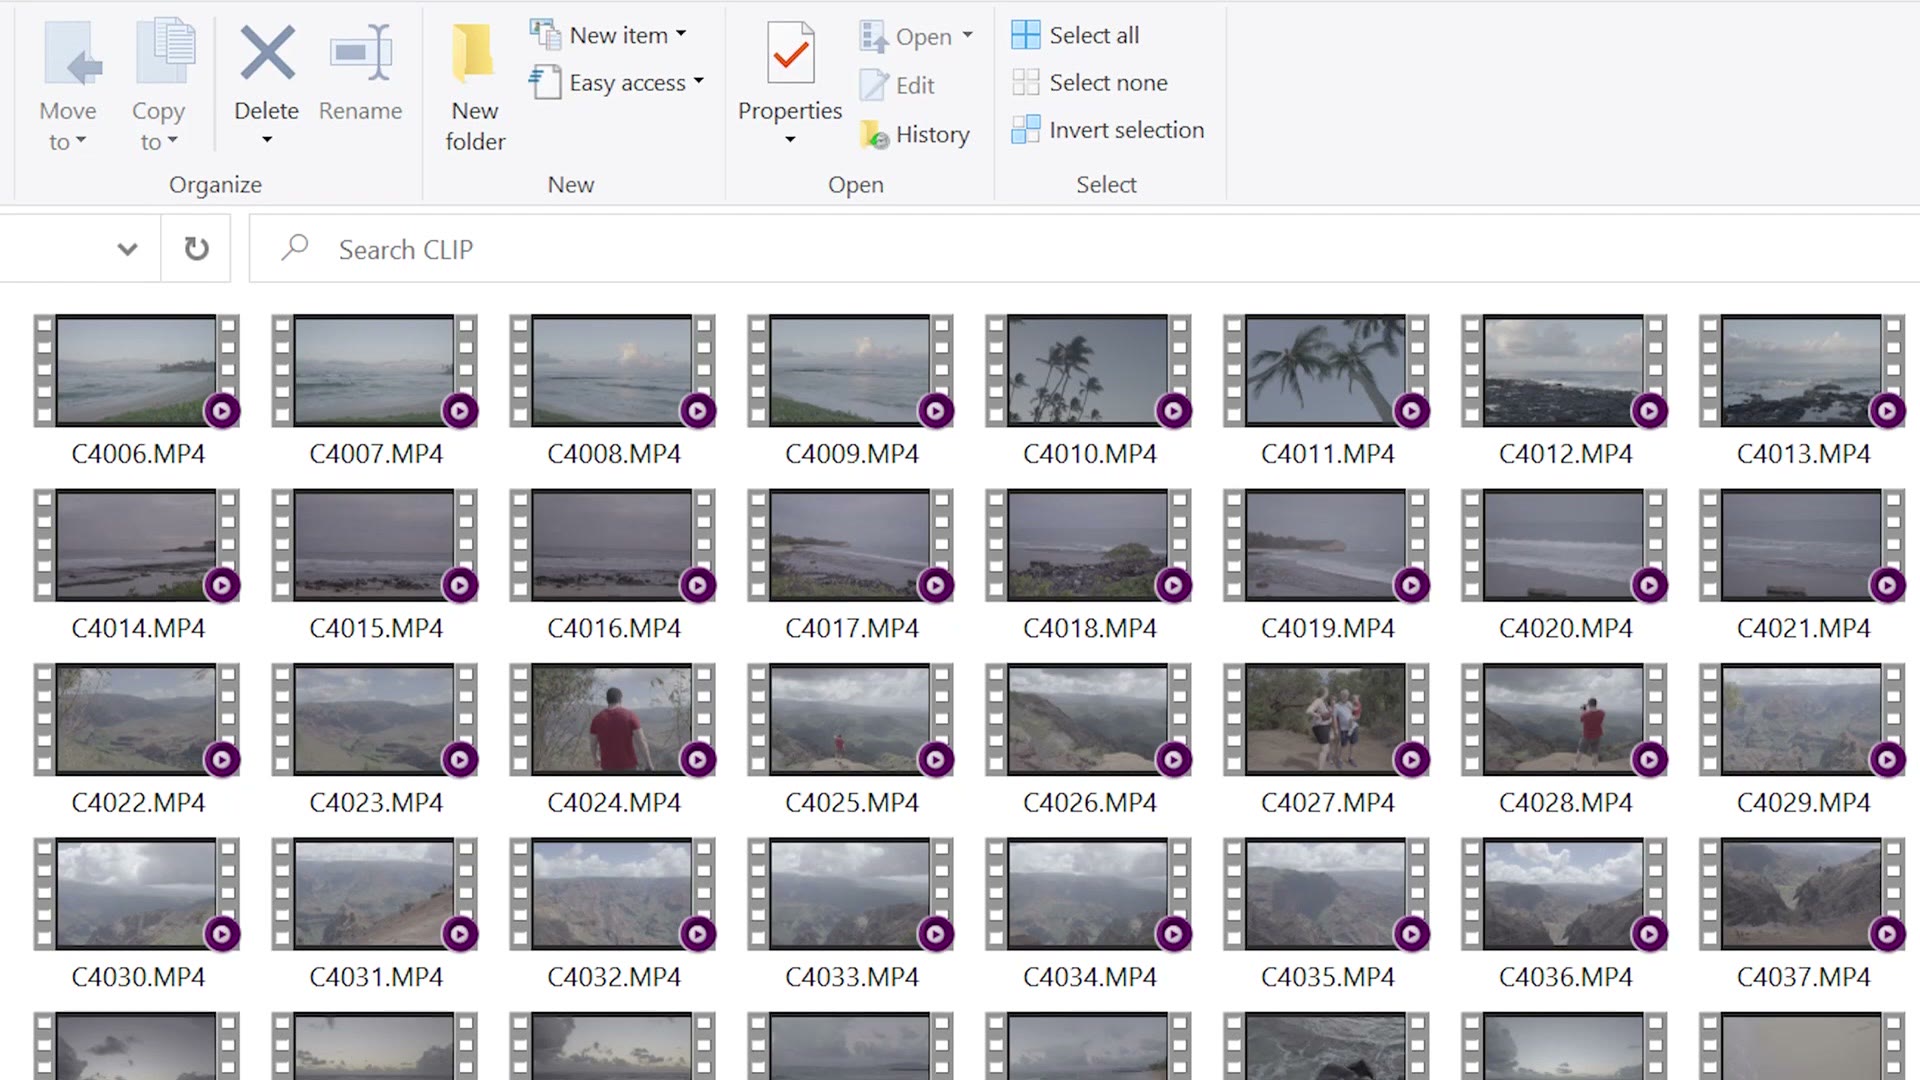Image resolution: width=1920 pixels, height=1080 pixels.
Task: Select video thumbnail C4037.MP4
Action: click(x=1803, y=894)
